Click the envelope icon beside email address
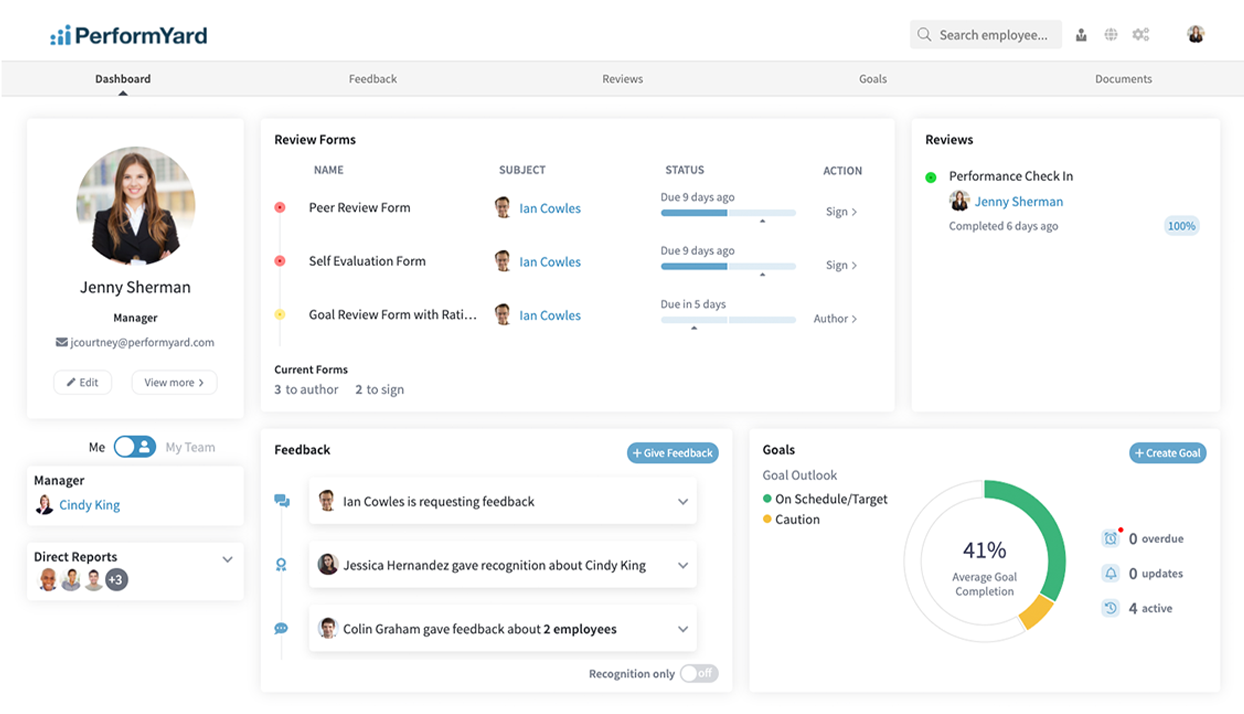This screenshot has height=714, width=1244. pos(62,342)
